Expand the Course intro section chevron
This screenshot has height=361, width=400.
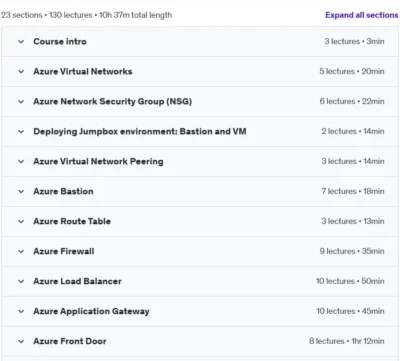coord(21,42)
